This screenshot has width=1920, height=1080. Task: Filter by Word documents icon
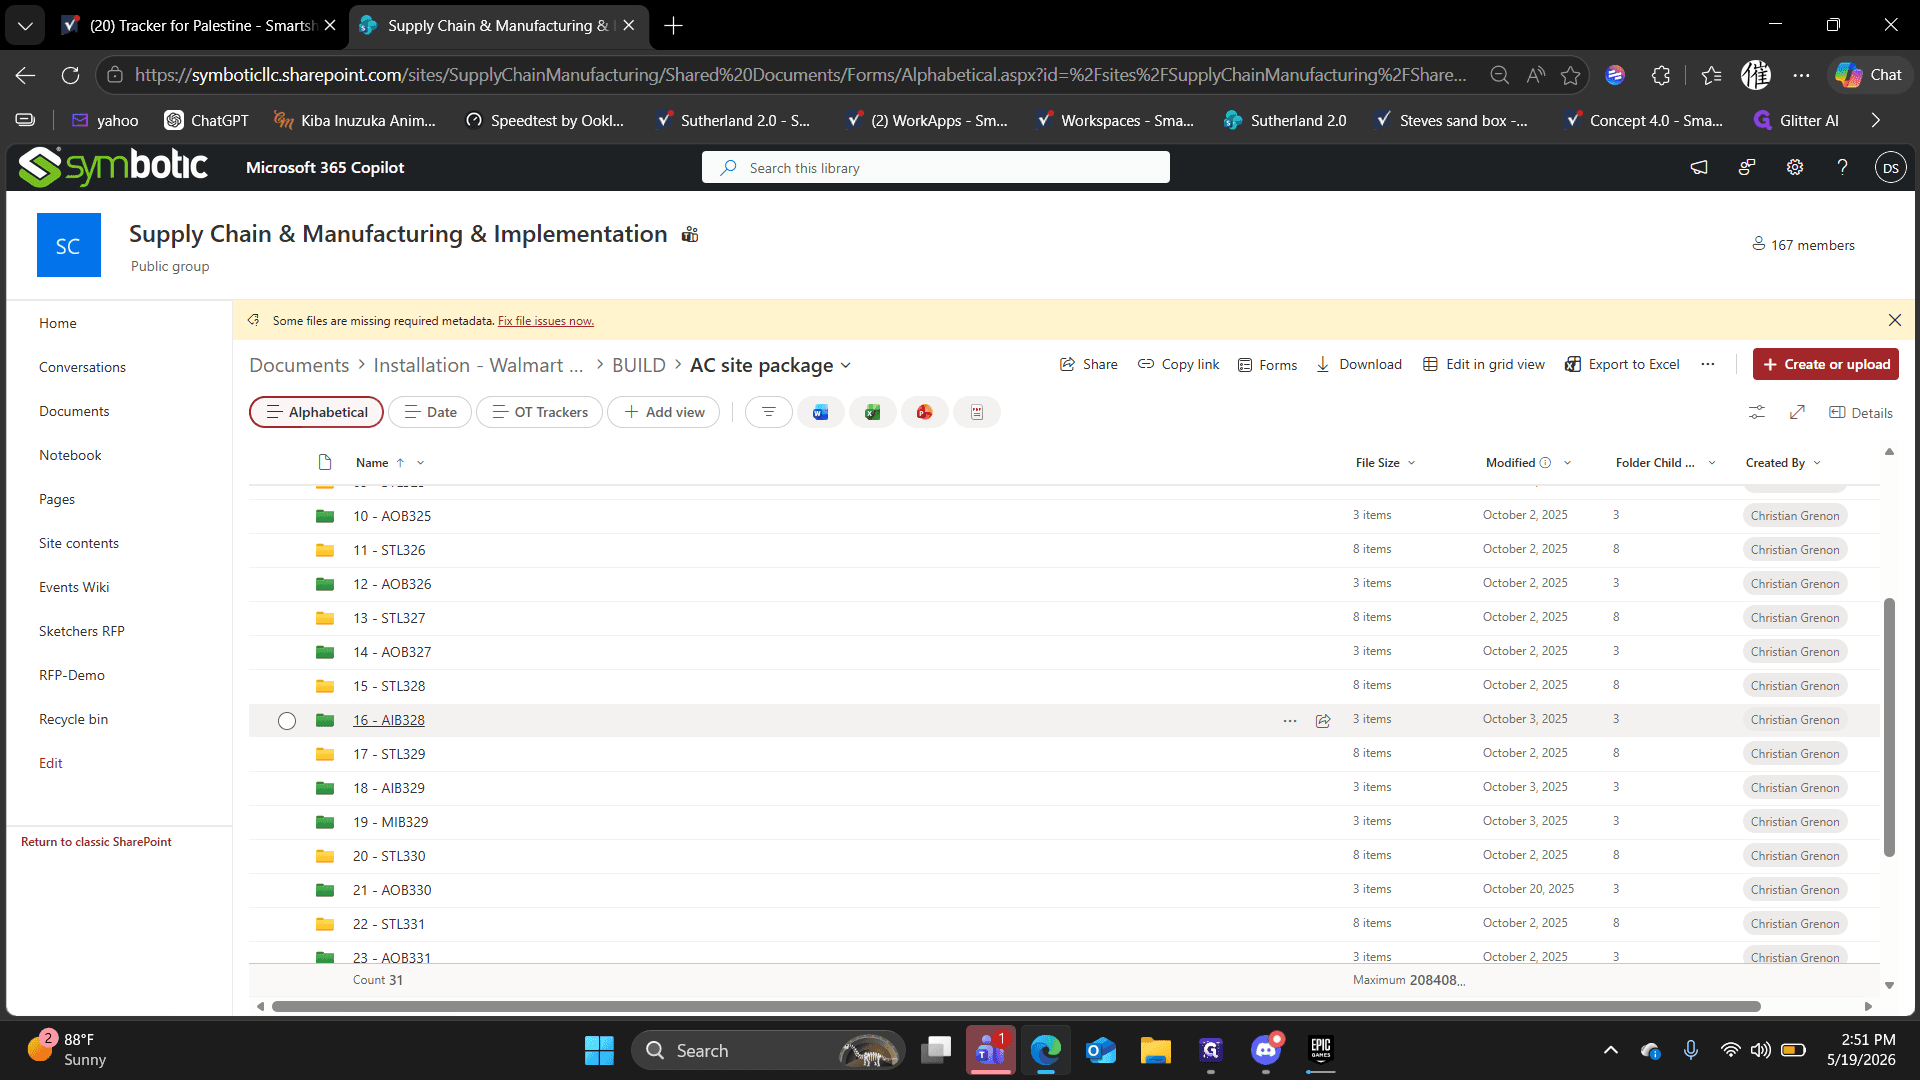[x=821, y=412]
